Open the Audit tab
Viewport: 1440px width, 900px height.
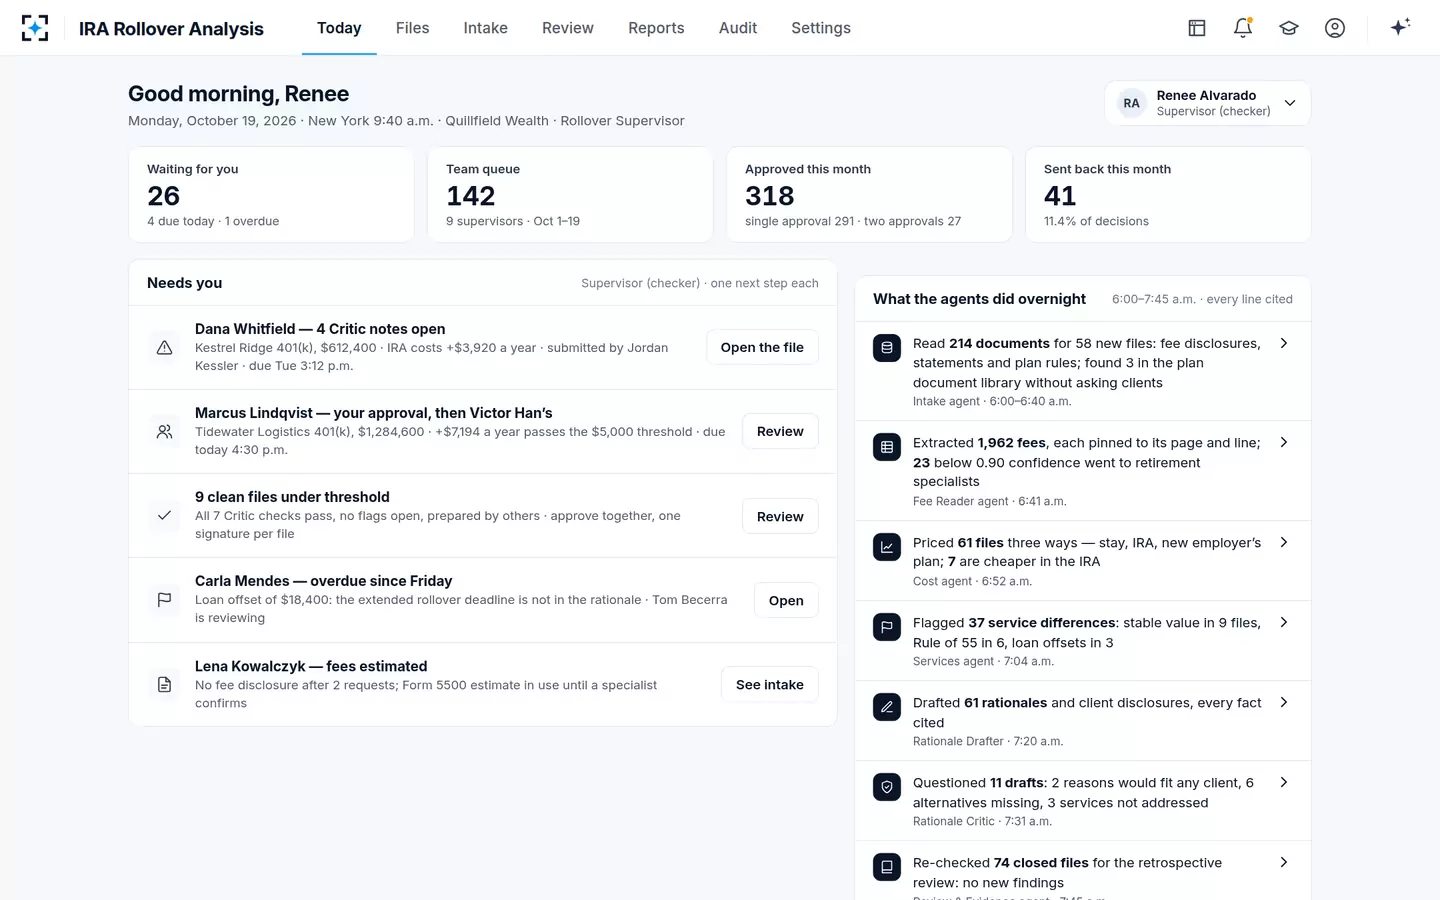[x=738, y=28]
